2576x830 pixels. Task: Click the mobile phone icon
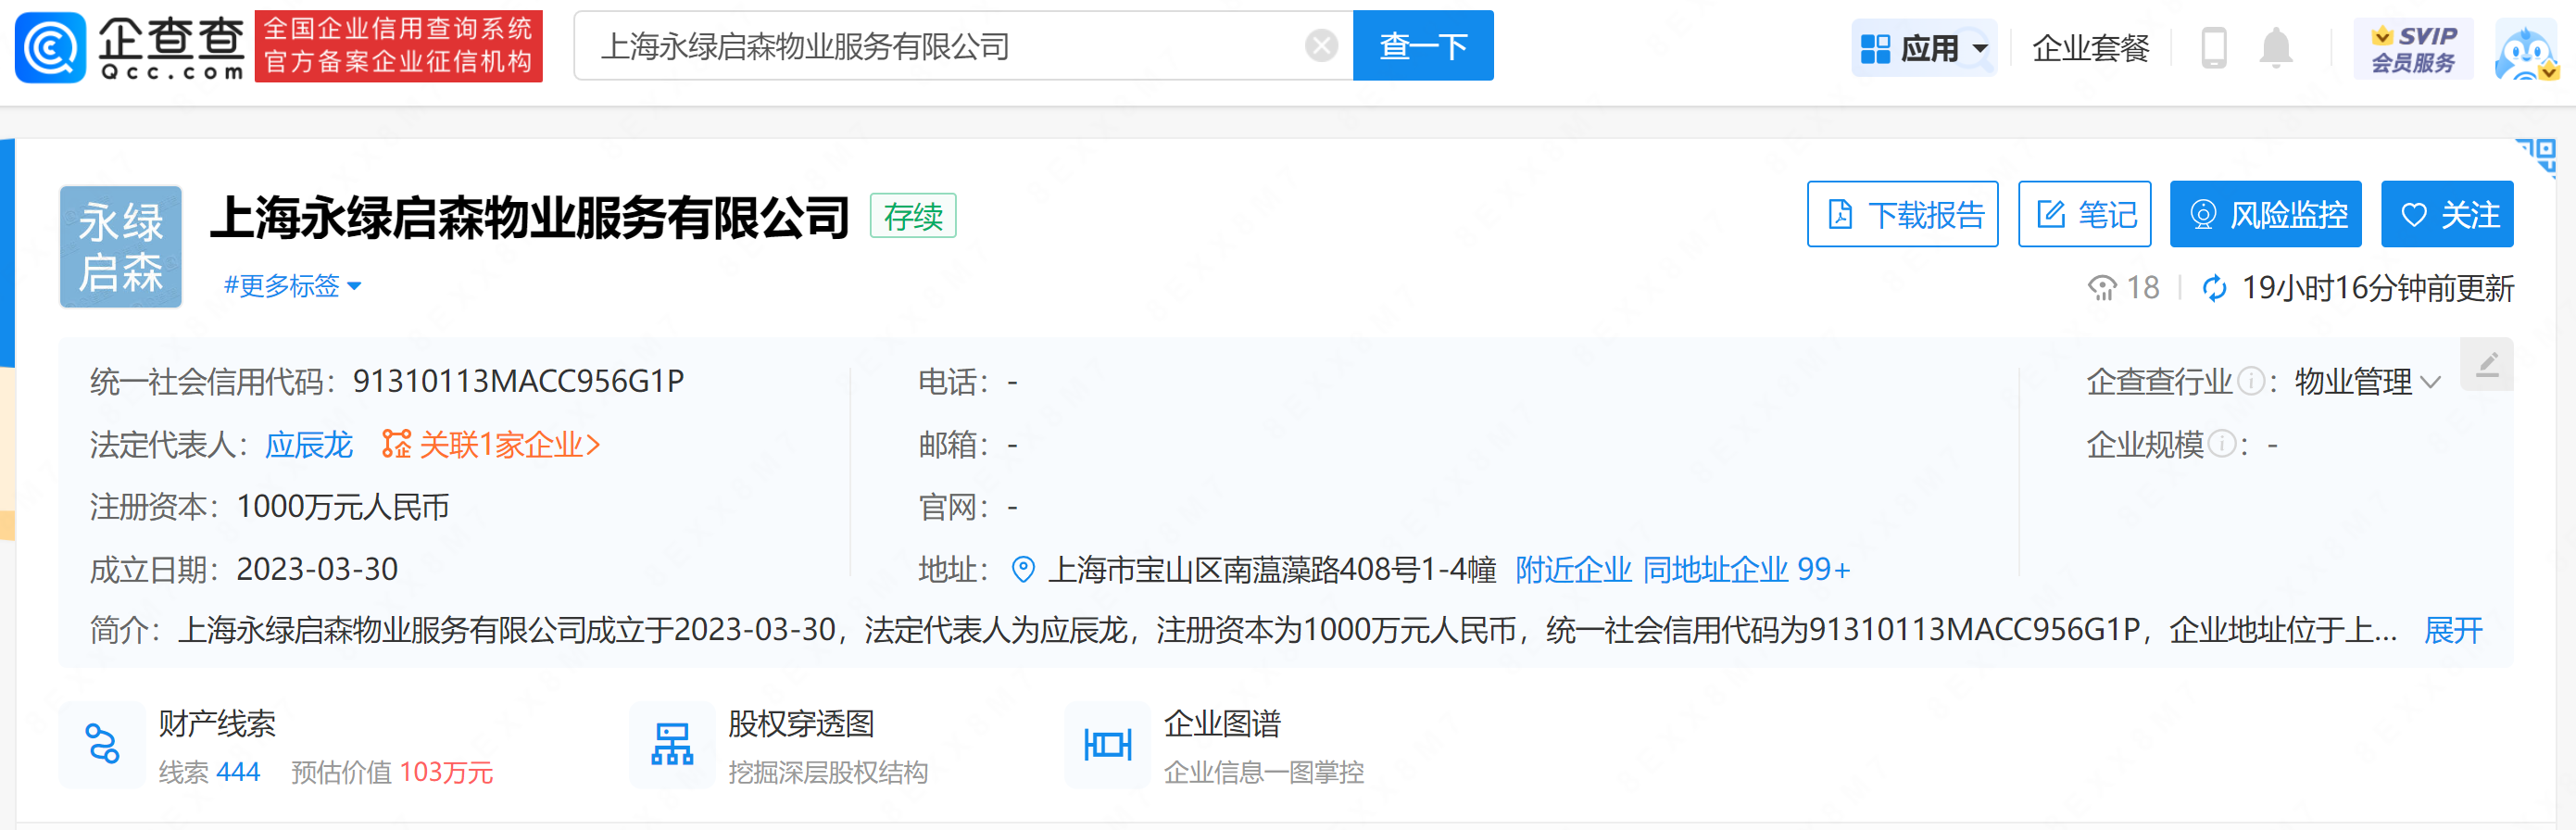2213,48
